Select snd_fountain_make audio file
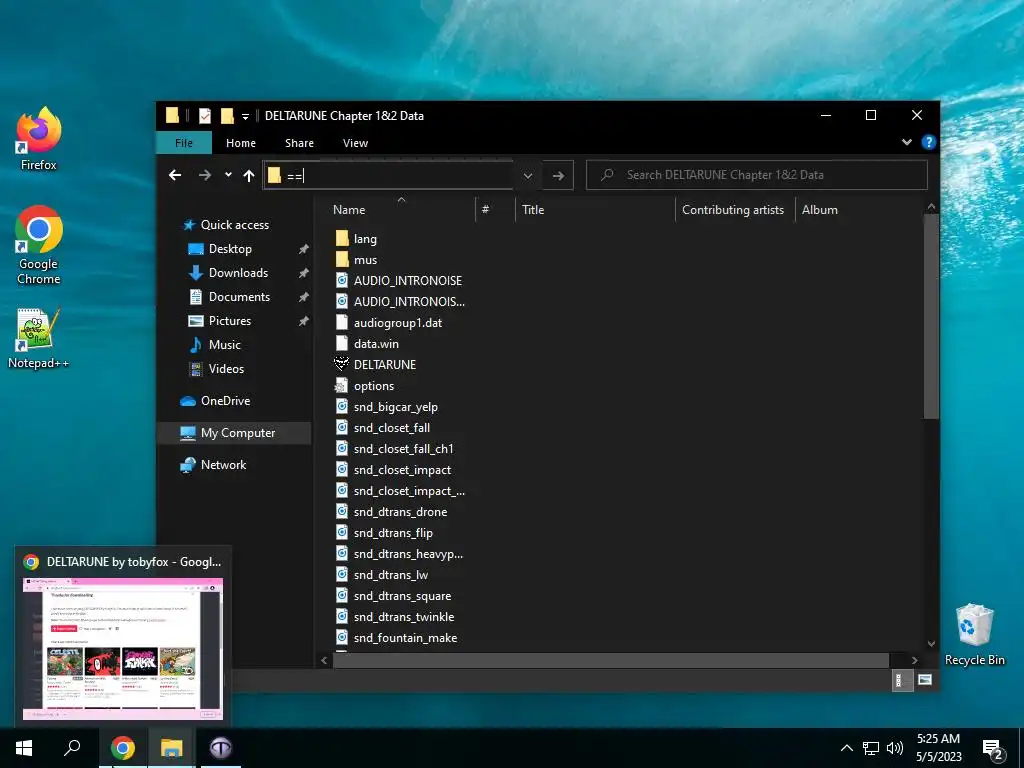The width and height of the screenshot is (1024, 768). pos(396,637)
